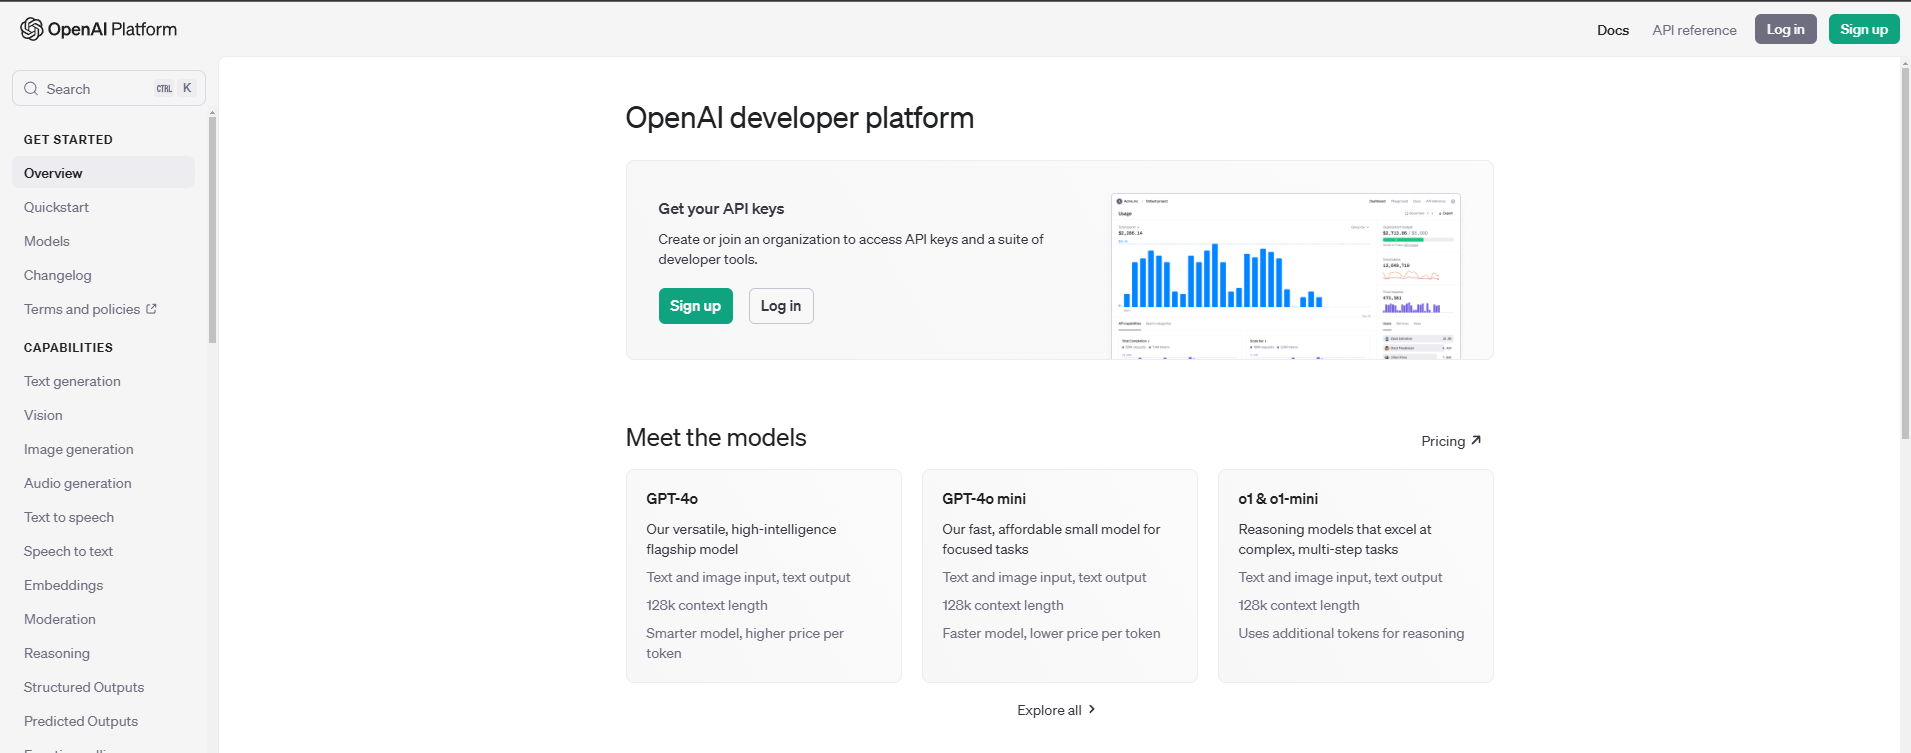Click the CAPABILITIES section heading
The image size is (1911, 753).
click(x=68, y=348)
